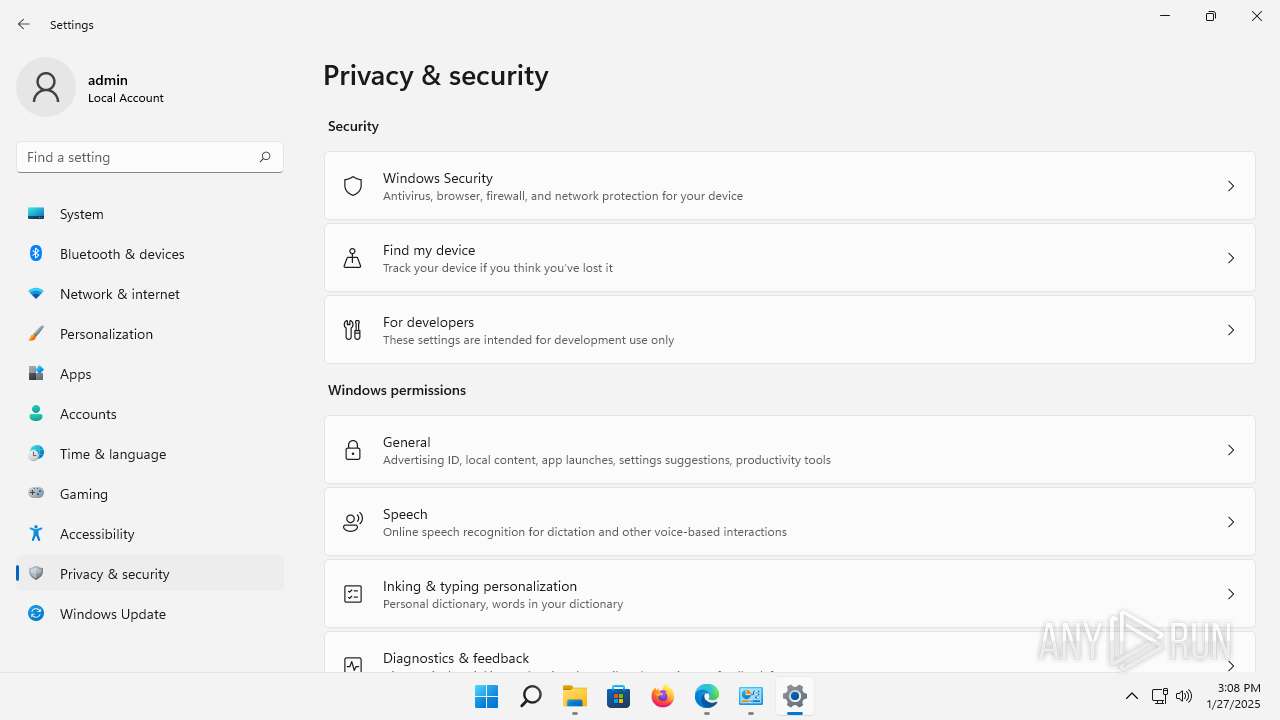Go to Bluetooth & devices
The image size is (1280, 720).
[122, 254]
